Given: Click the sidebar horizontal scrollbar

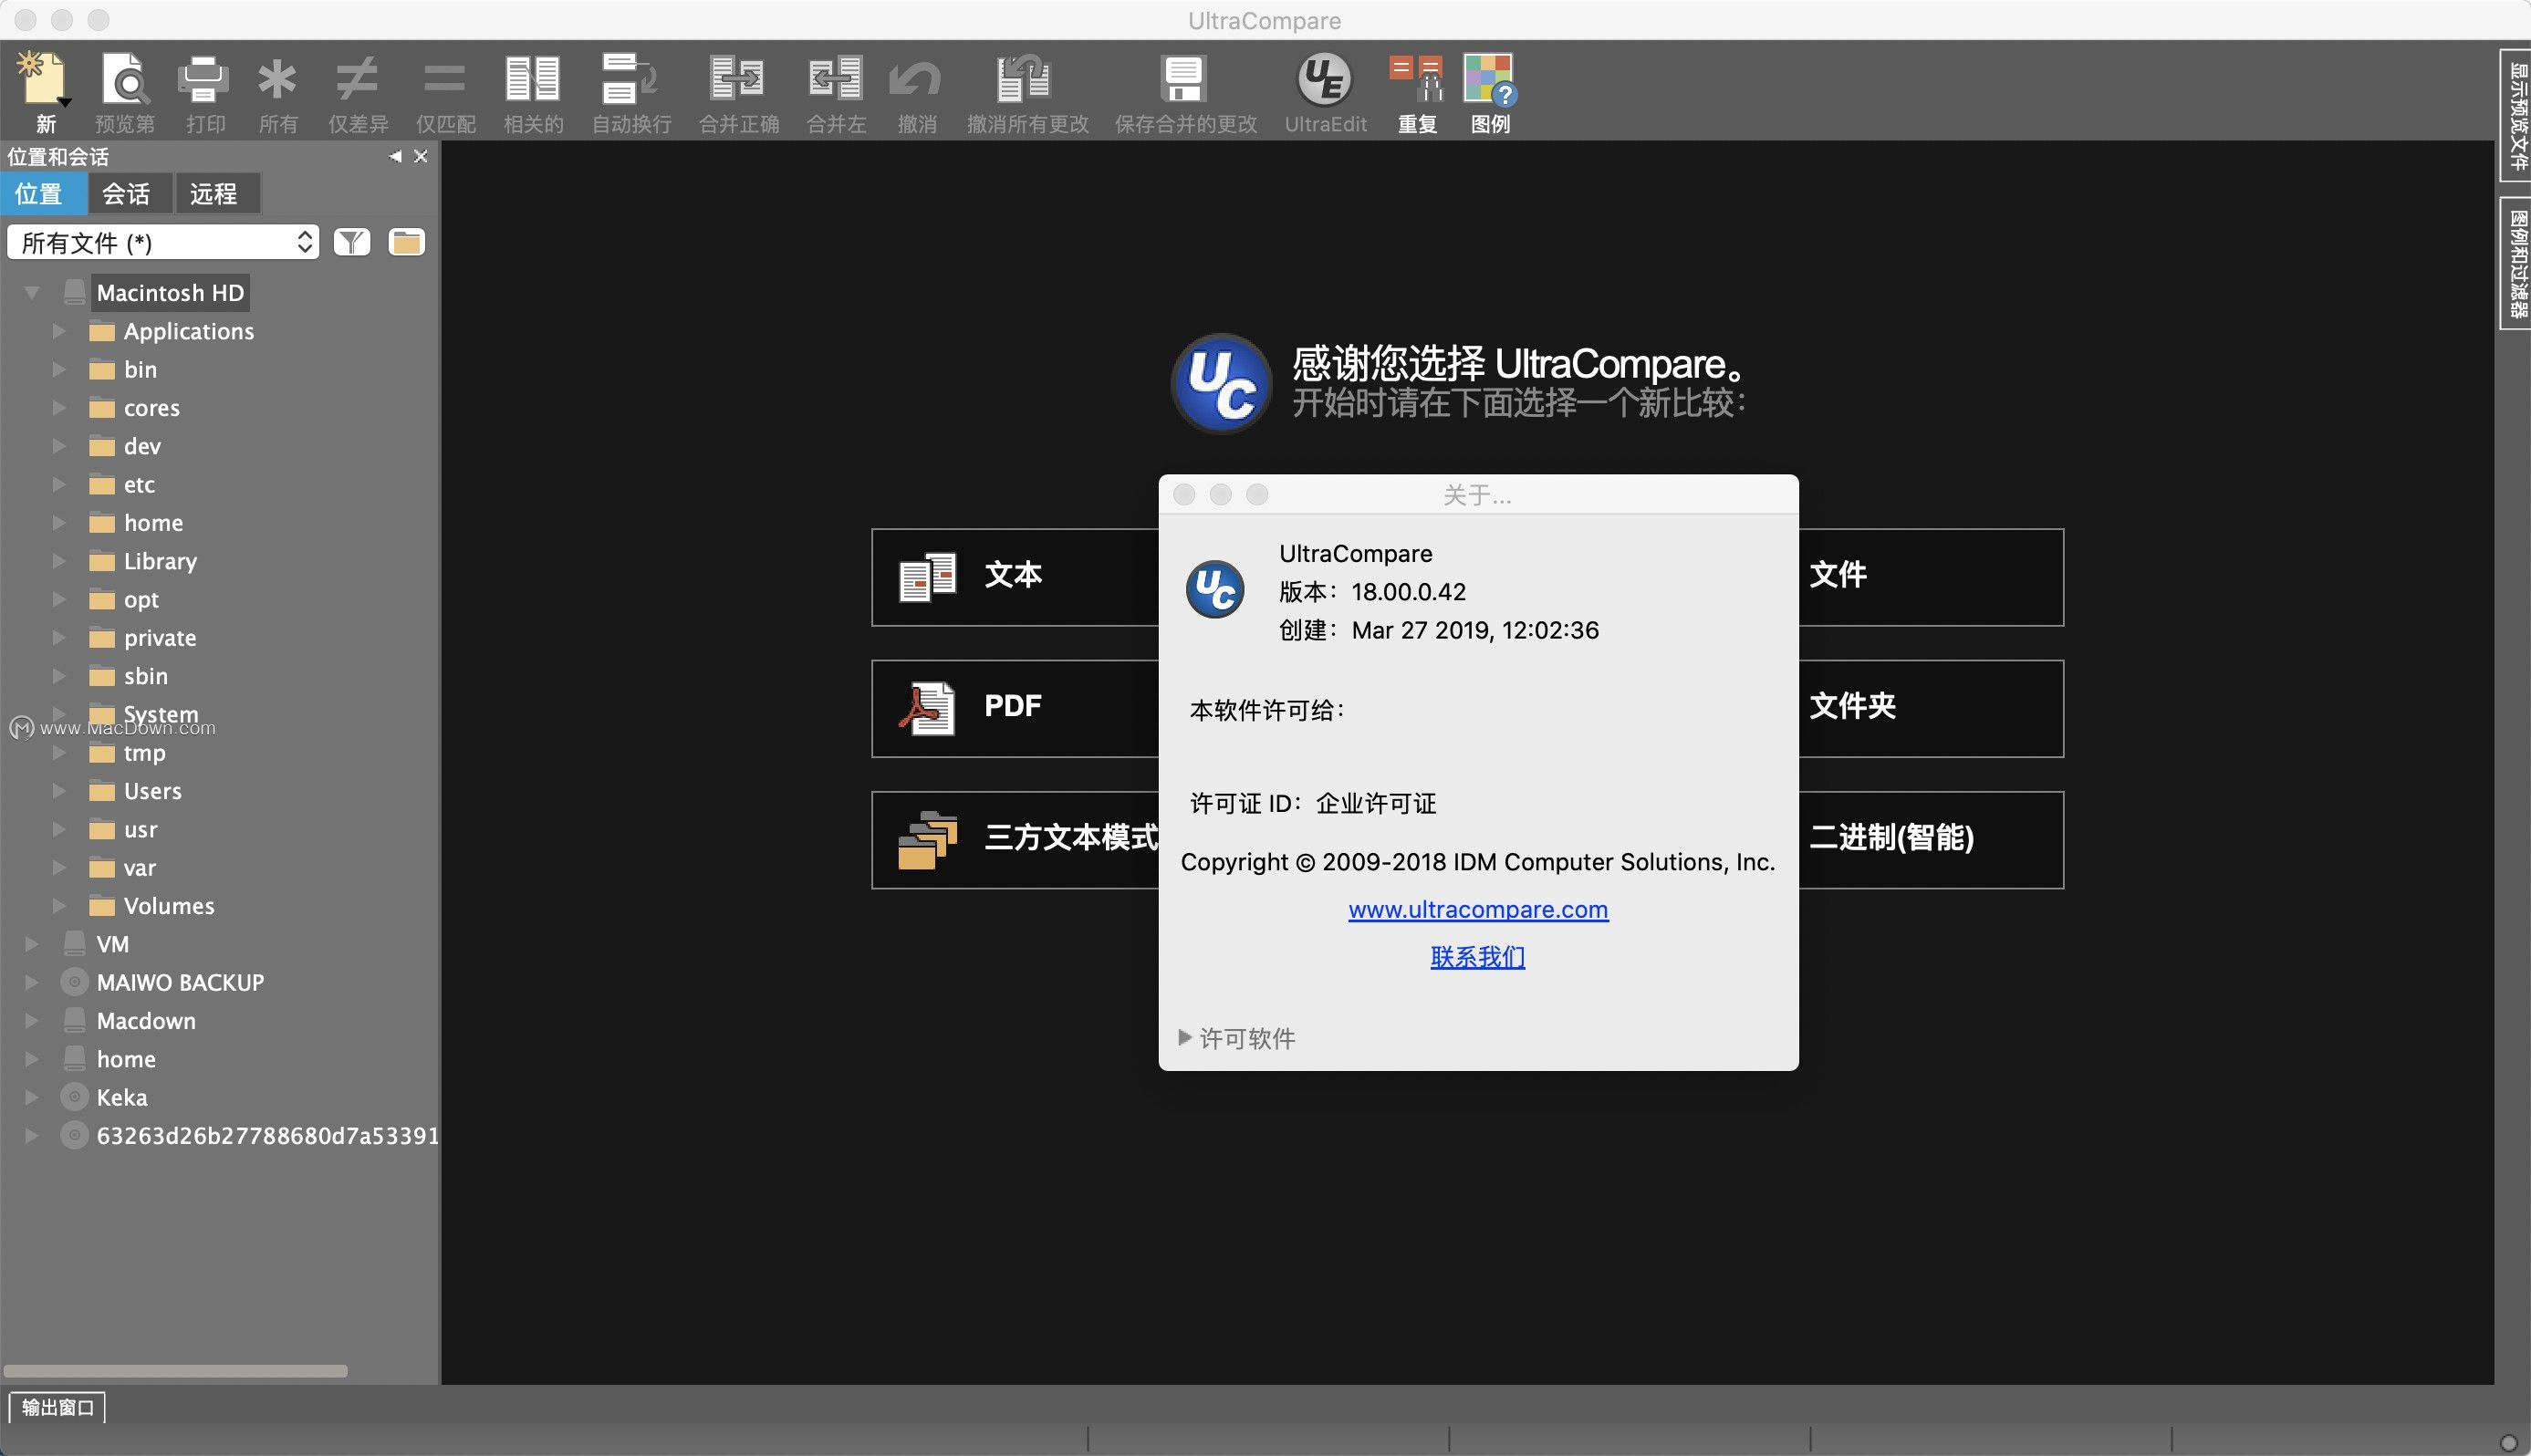Looking at the screenshot, I should tap(176, 1371).
